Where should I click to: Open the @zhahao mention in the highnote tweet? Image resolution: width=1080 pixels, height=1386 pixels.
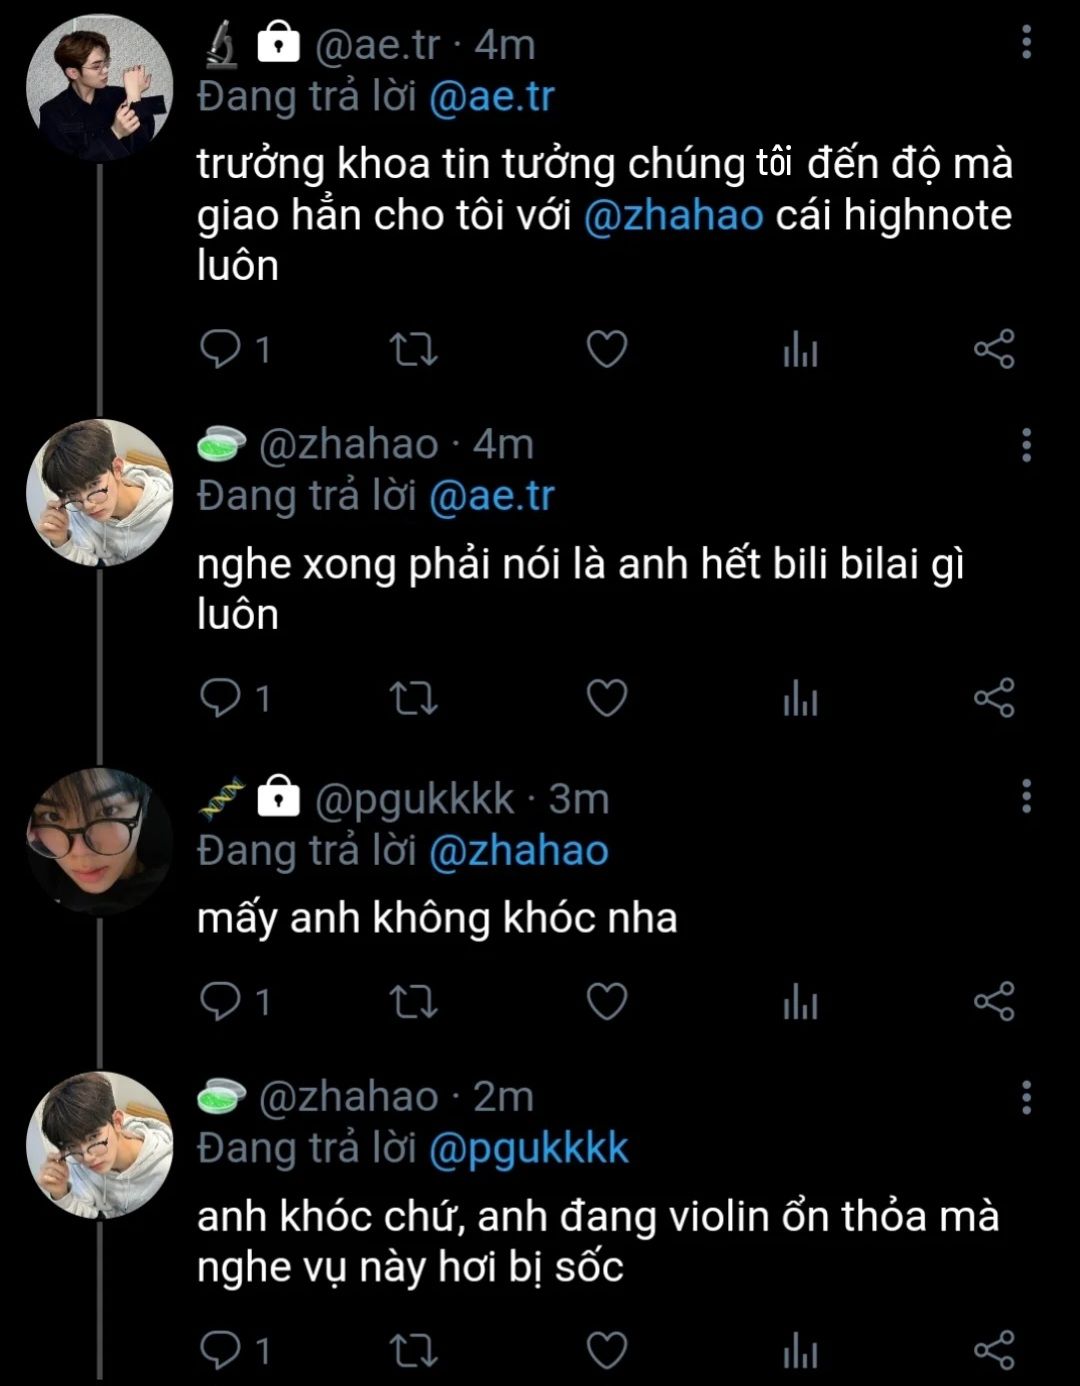[673, 216]
